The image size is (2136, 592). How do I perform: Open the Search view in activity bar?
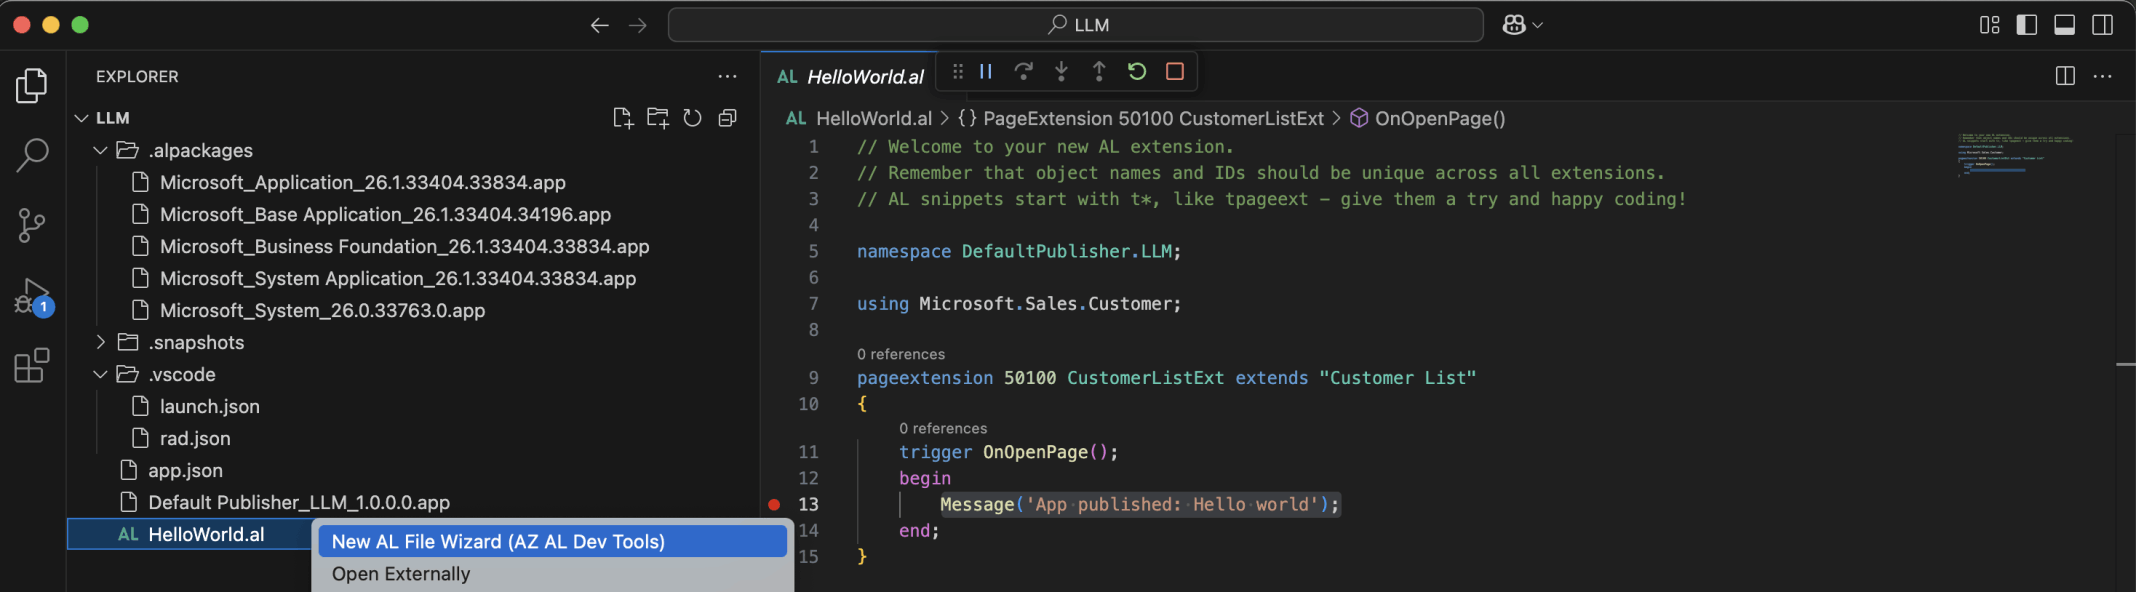click(x=32, y=155)
